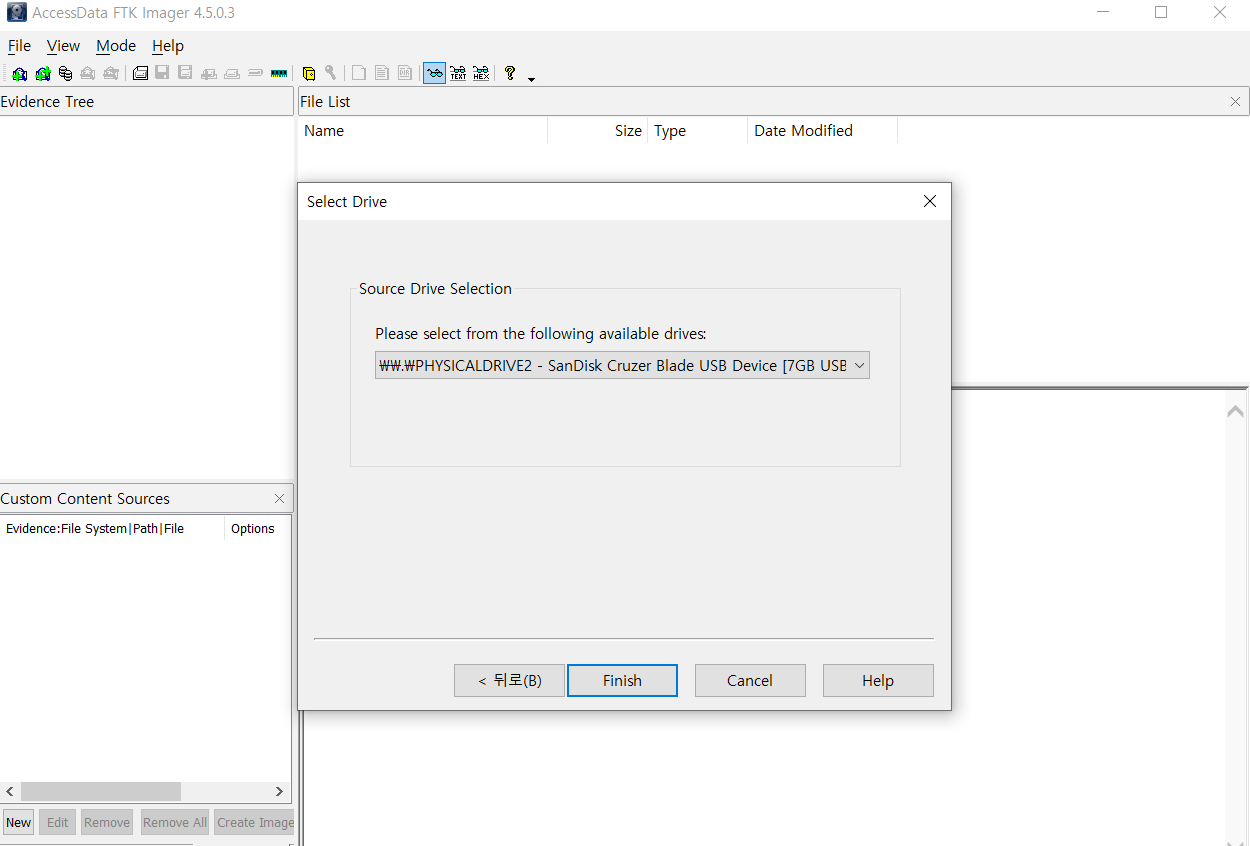
Task: Click the Remove button in Custom Content Sources
Action: 107,822
